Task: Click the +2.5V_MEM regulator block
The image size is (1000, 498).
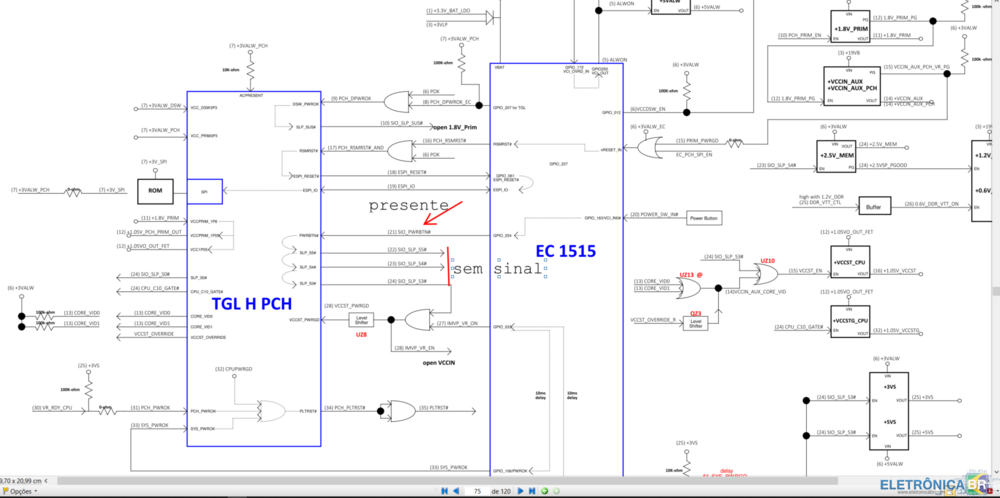Action: click(x=836, y=156)
